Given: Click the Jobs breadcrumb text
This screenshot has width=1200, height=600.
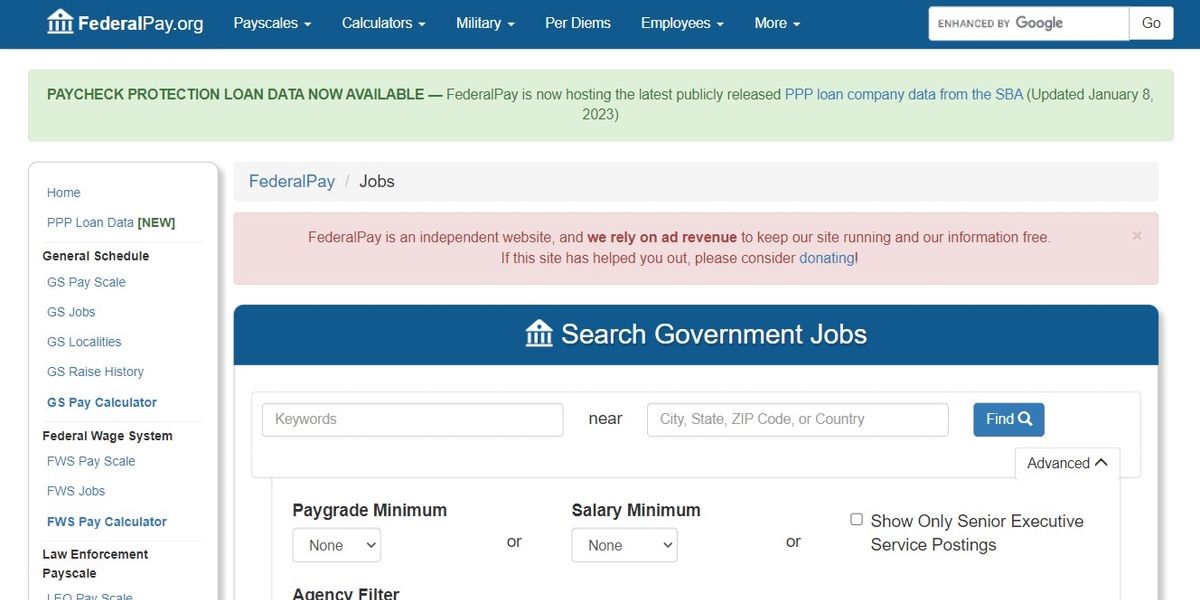Looking at the screenshot, I should pos(377,181).
